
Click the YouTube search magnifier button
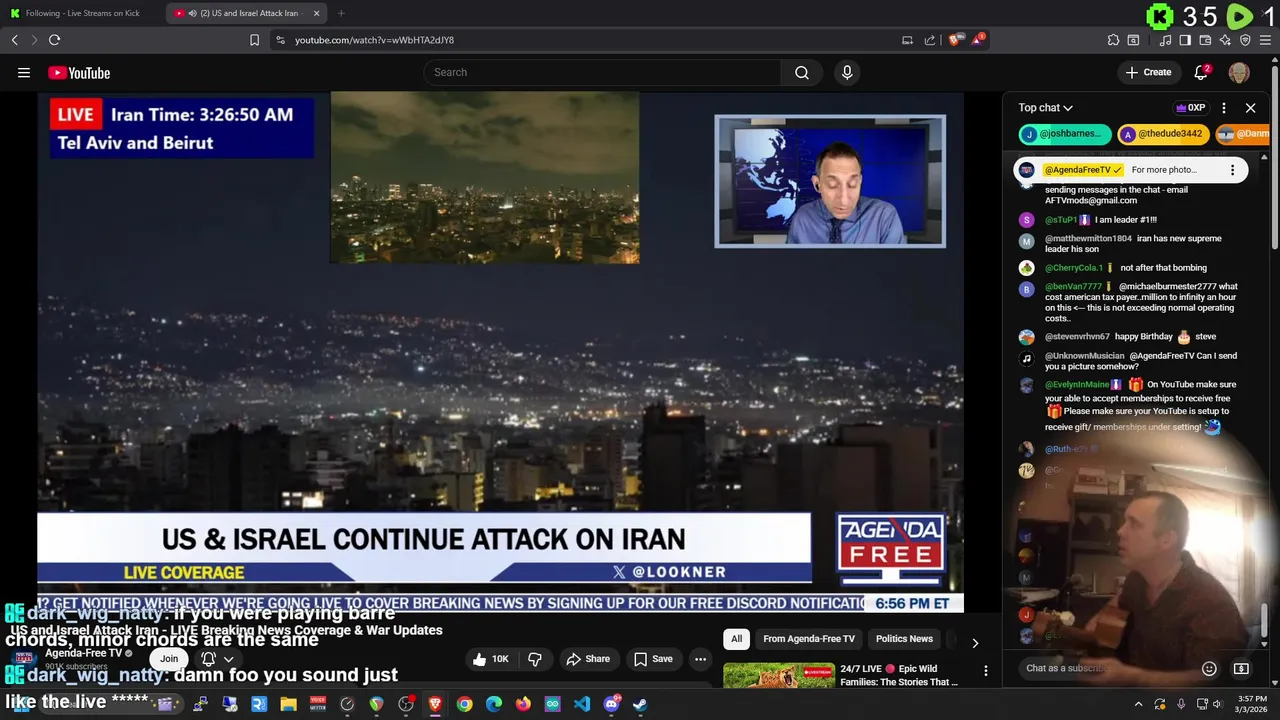802,72
